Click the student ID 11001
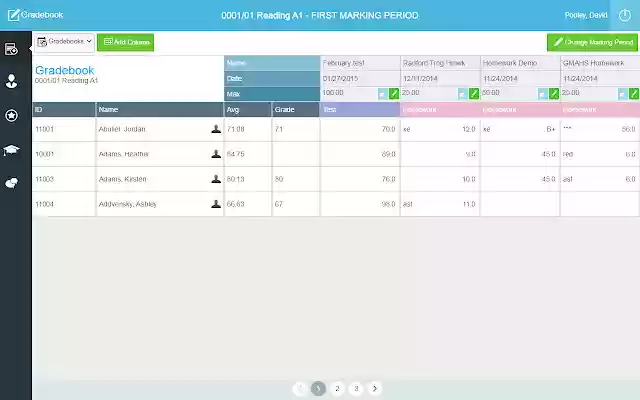The width and height of the screenshot is (640, 400). point(44,129)
